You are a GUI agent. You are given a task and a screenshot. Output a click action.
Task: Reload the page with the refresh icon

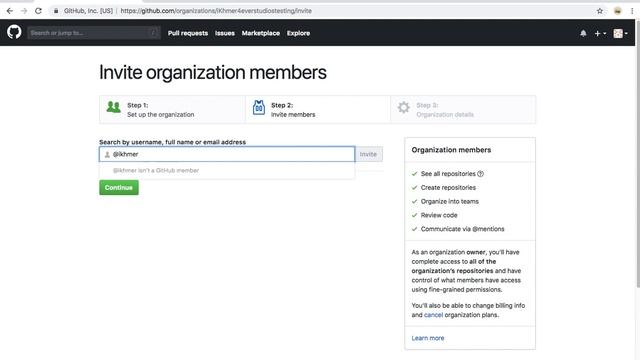tap(38, 11)
